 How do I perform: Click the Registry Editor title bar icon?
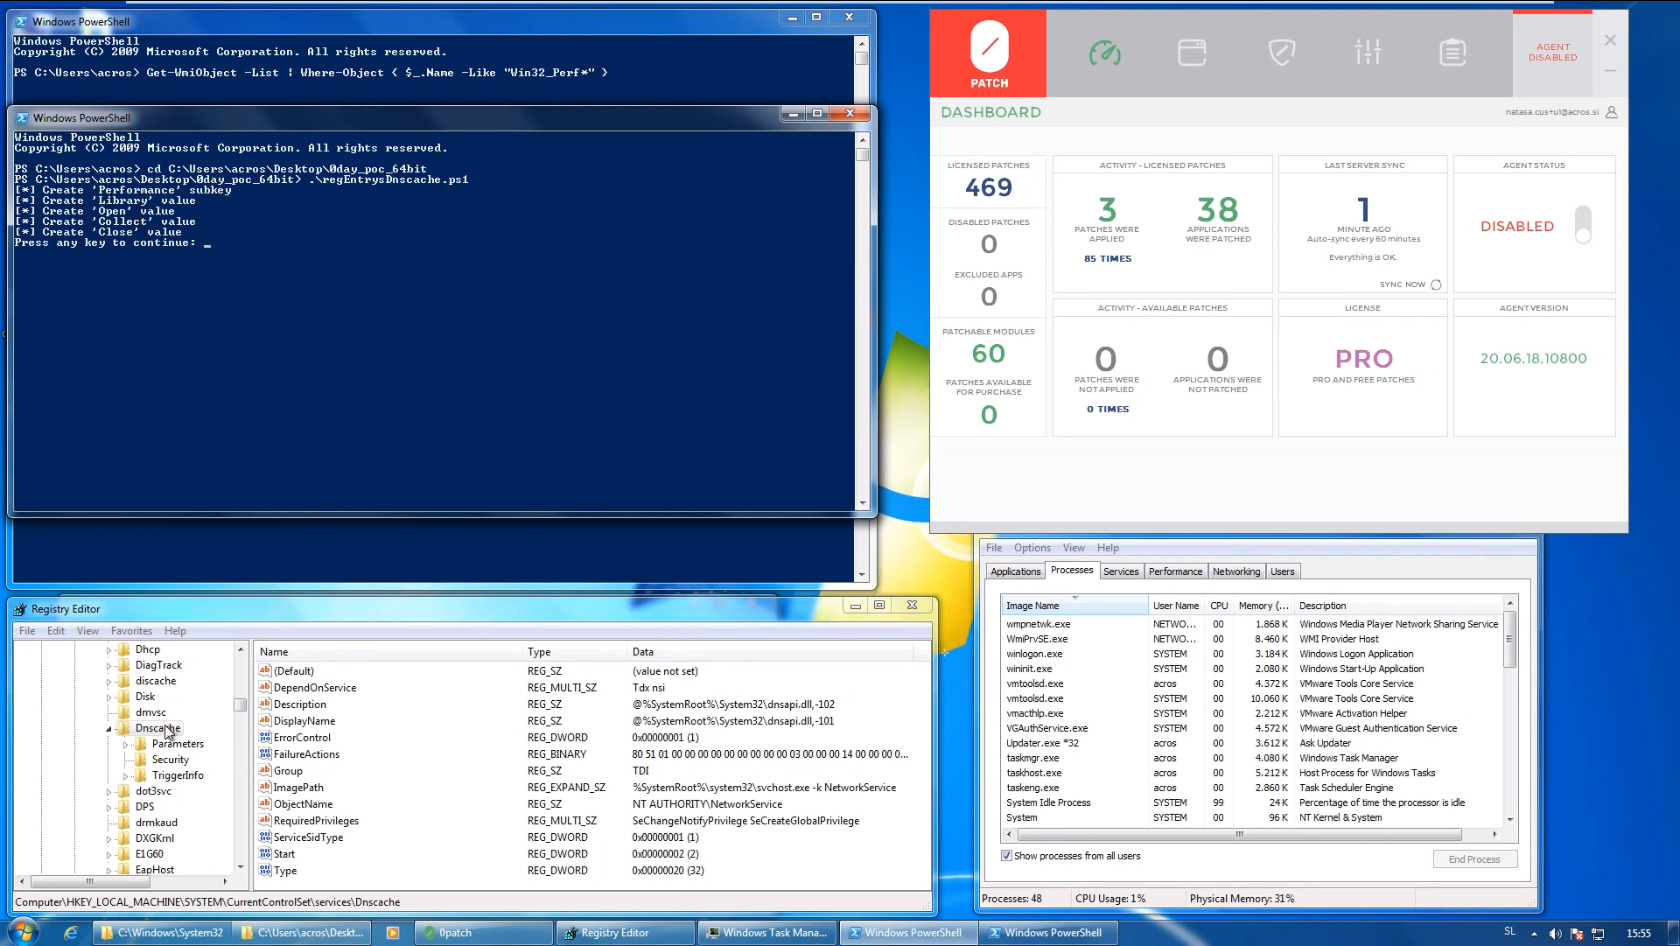pos(20,609)
